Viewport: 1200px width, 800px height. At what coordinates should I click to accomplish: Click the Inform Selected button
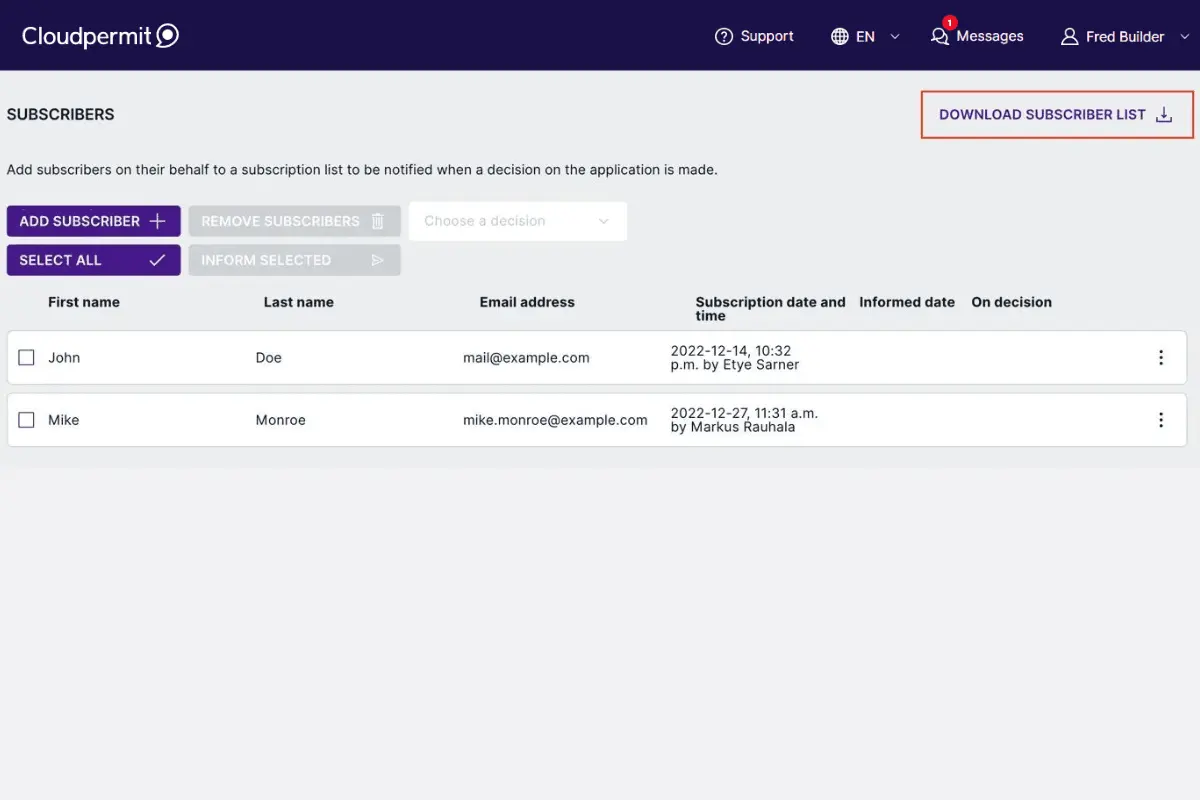point(295,260)
